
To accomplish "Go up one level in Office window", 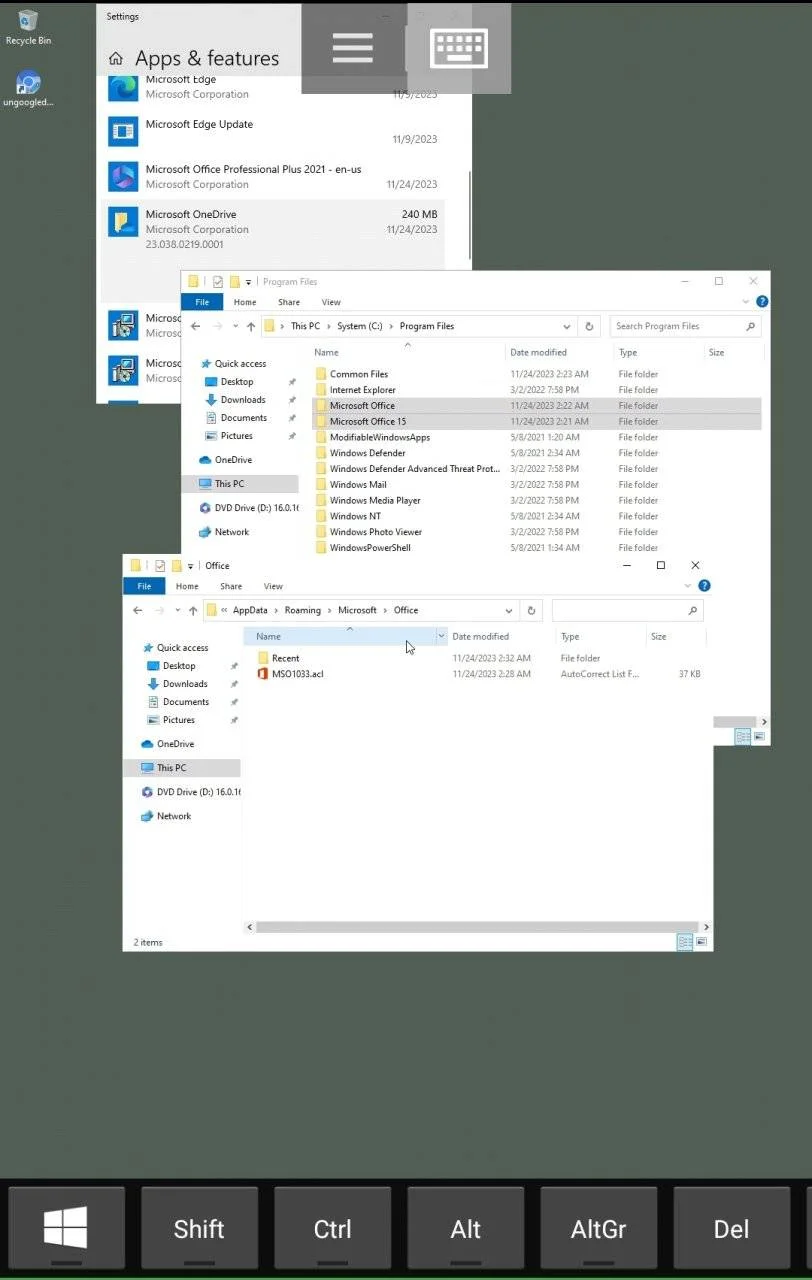I will [x=193, y=610].
